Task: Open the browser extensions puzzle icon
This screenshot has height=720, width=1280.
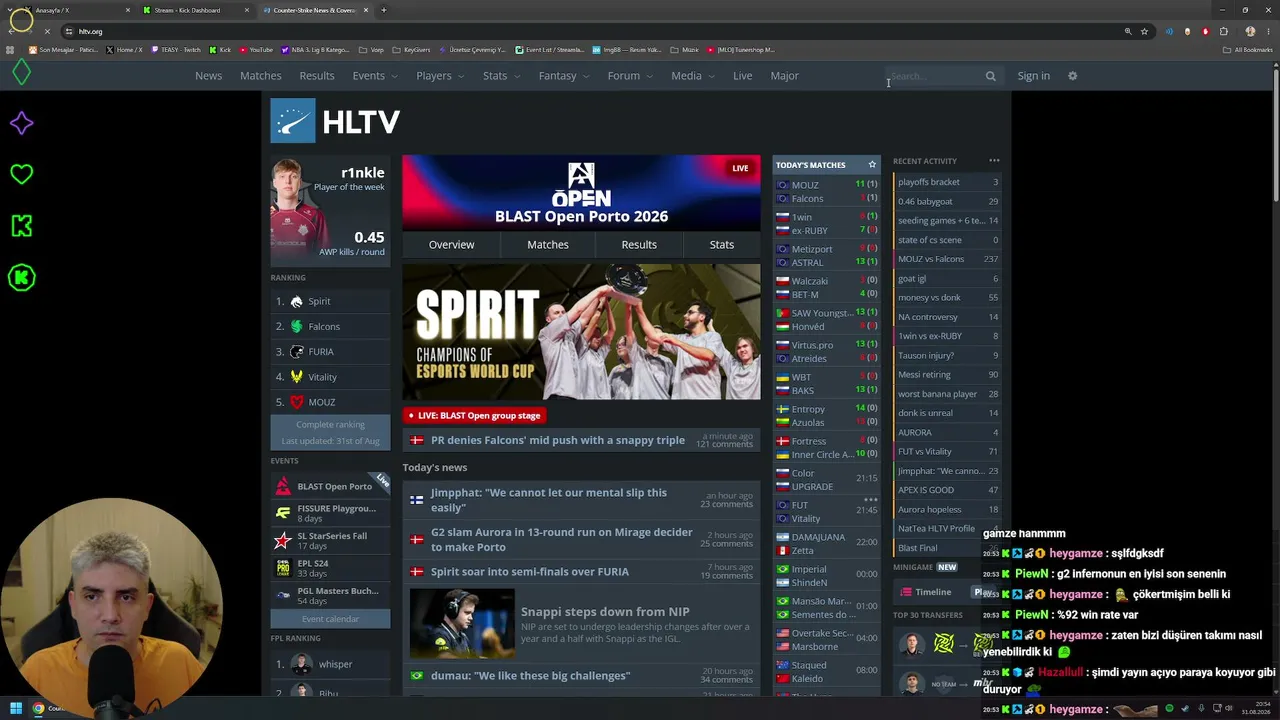Action: [1223, 31]
